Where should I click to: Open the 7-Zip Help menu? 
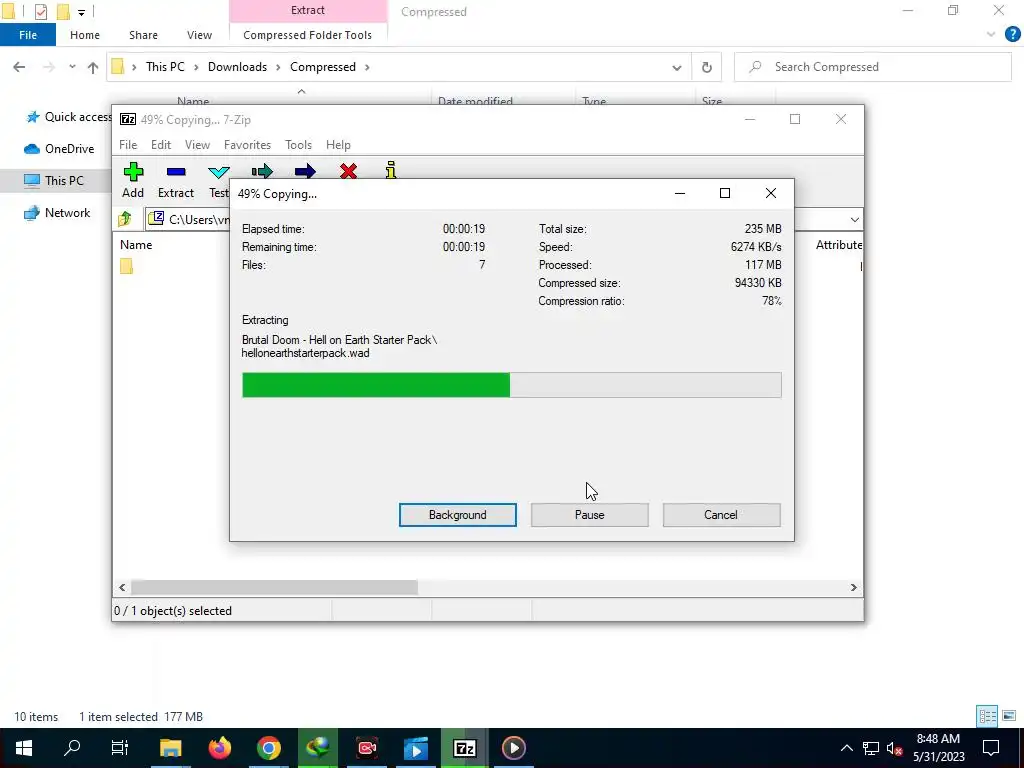pos(338,145)
